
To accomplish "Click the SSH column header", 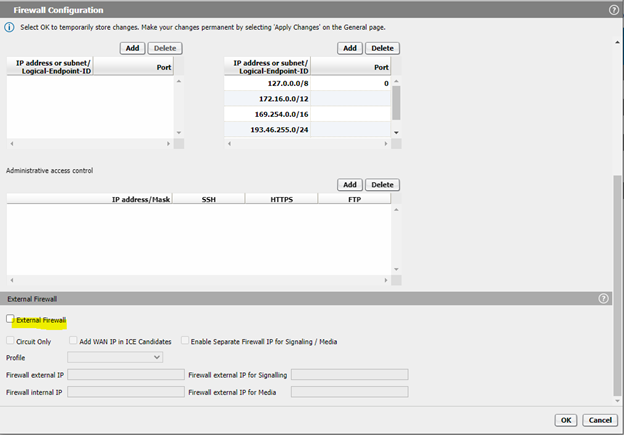I will point(209,199).
